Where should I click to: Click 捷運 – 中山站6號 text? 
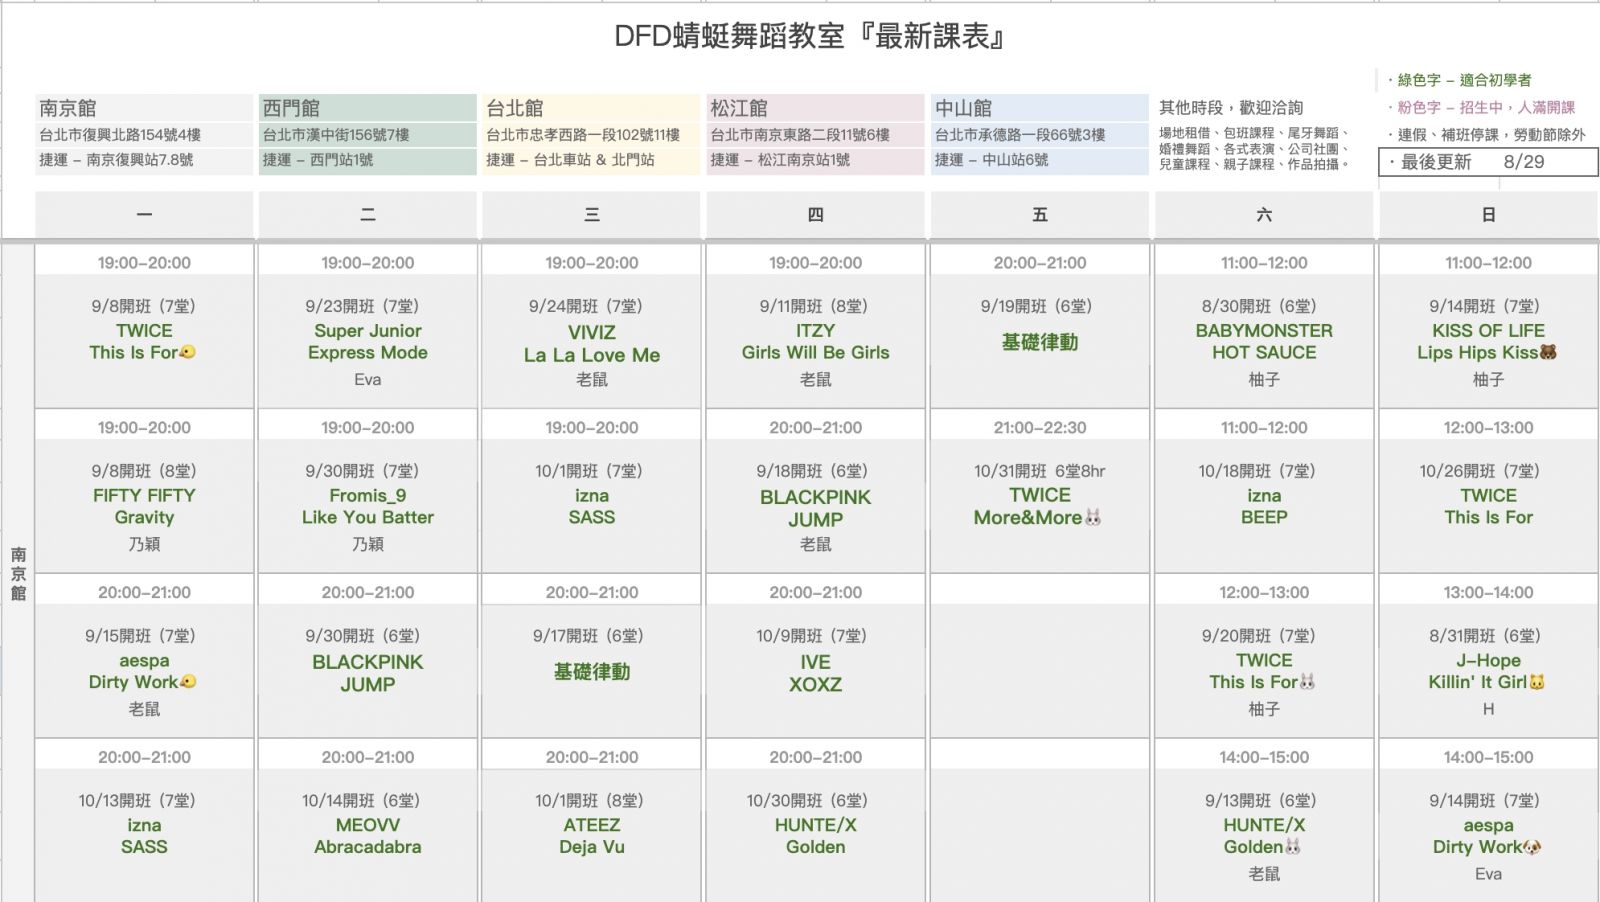(x=992, y=160)
